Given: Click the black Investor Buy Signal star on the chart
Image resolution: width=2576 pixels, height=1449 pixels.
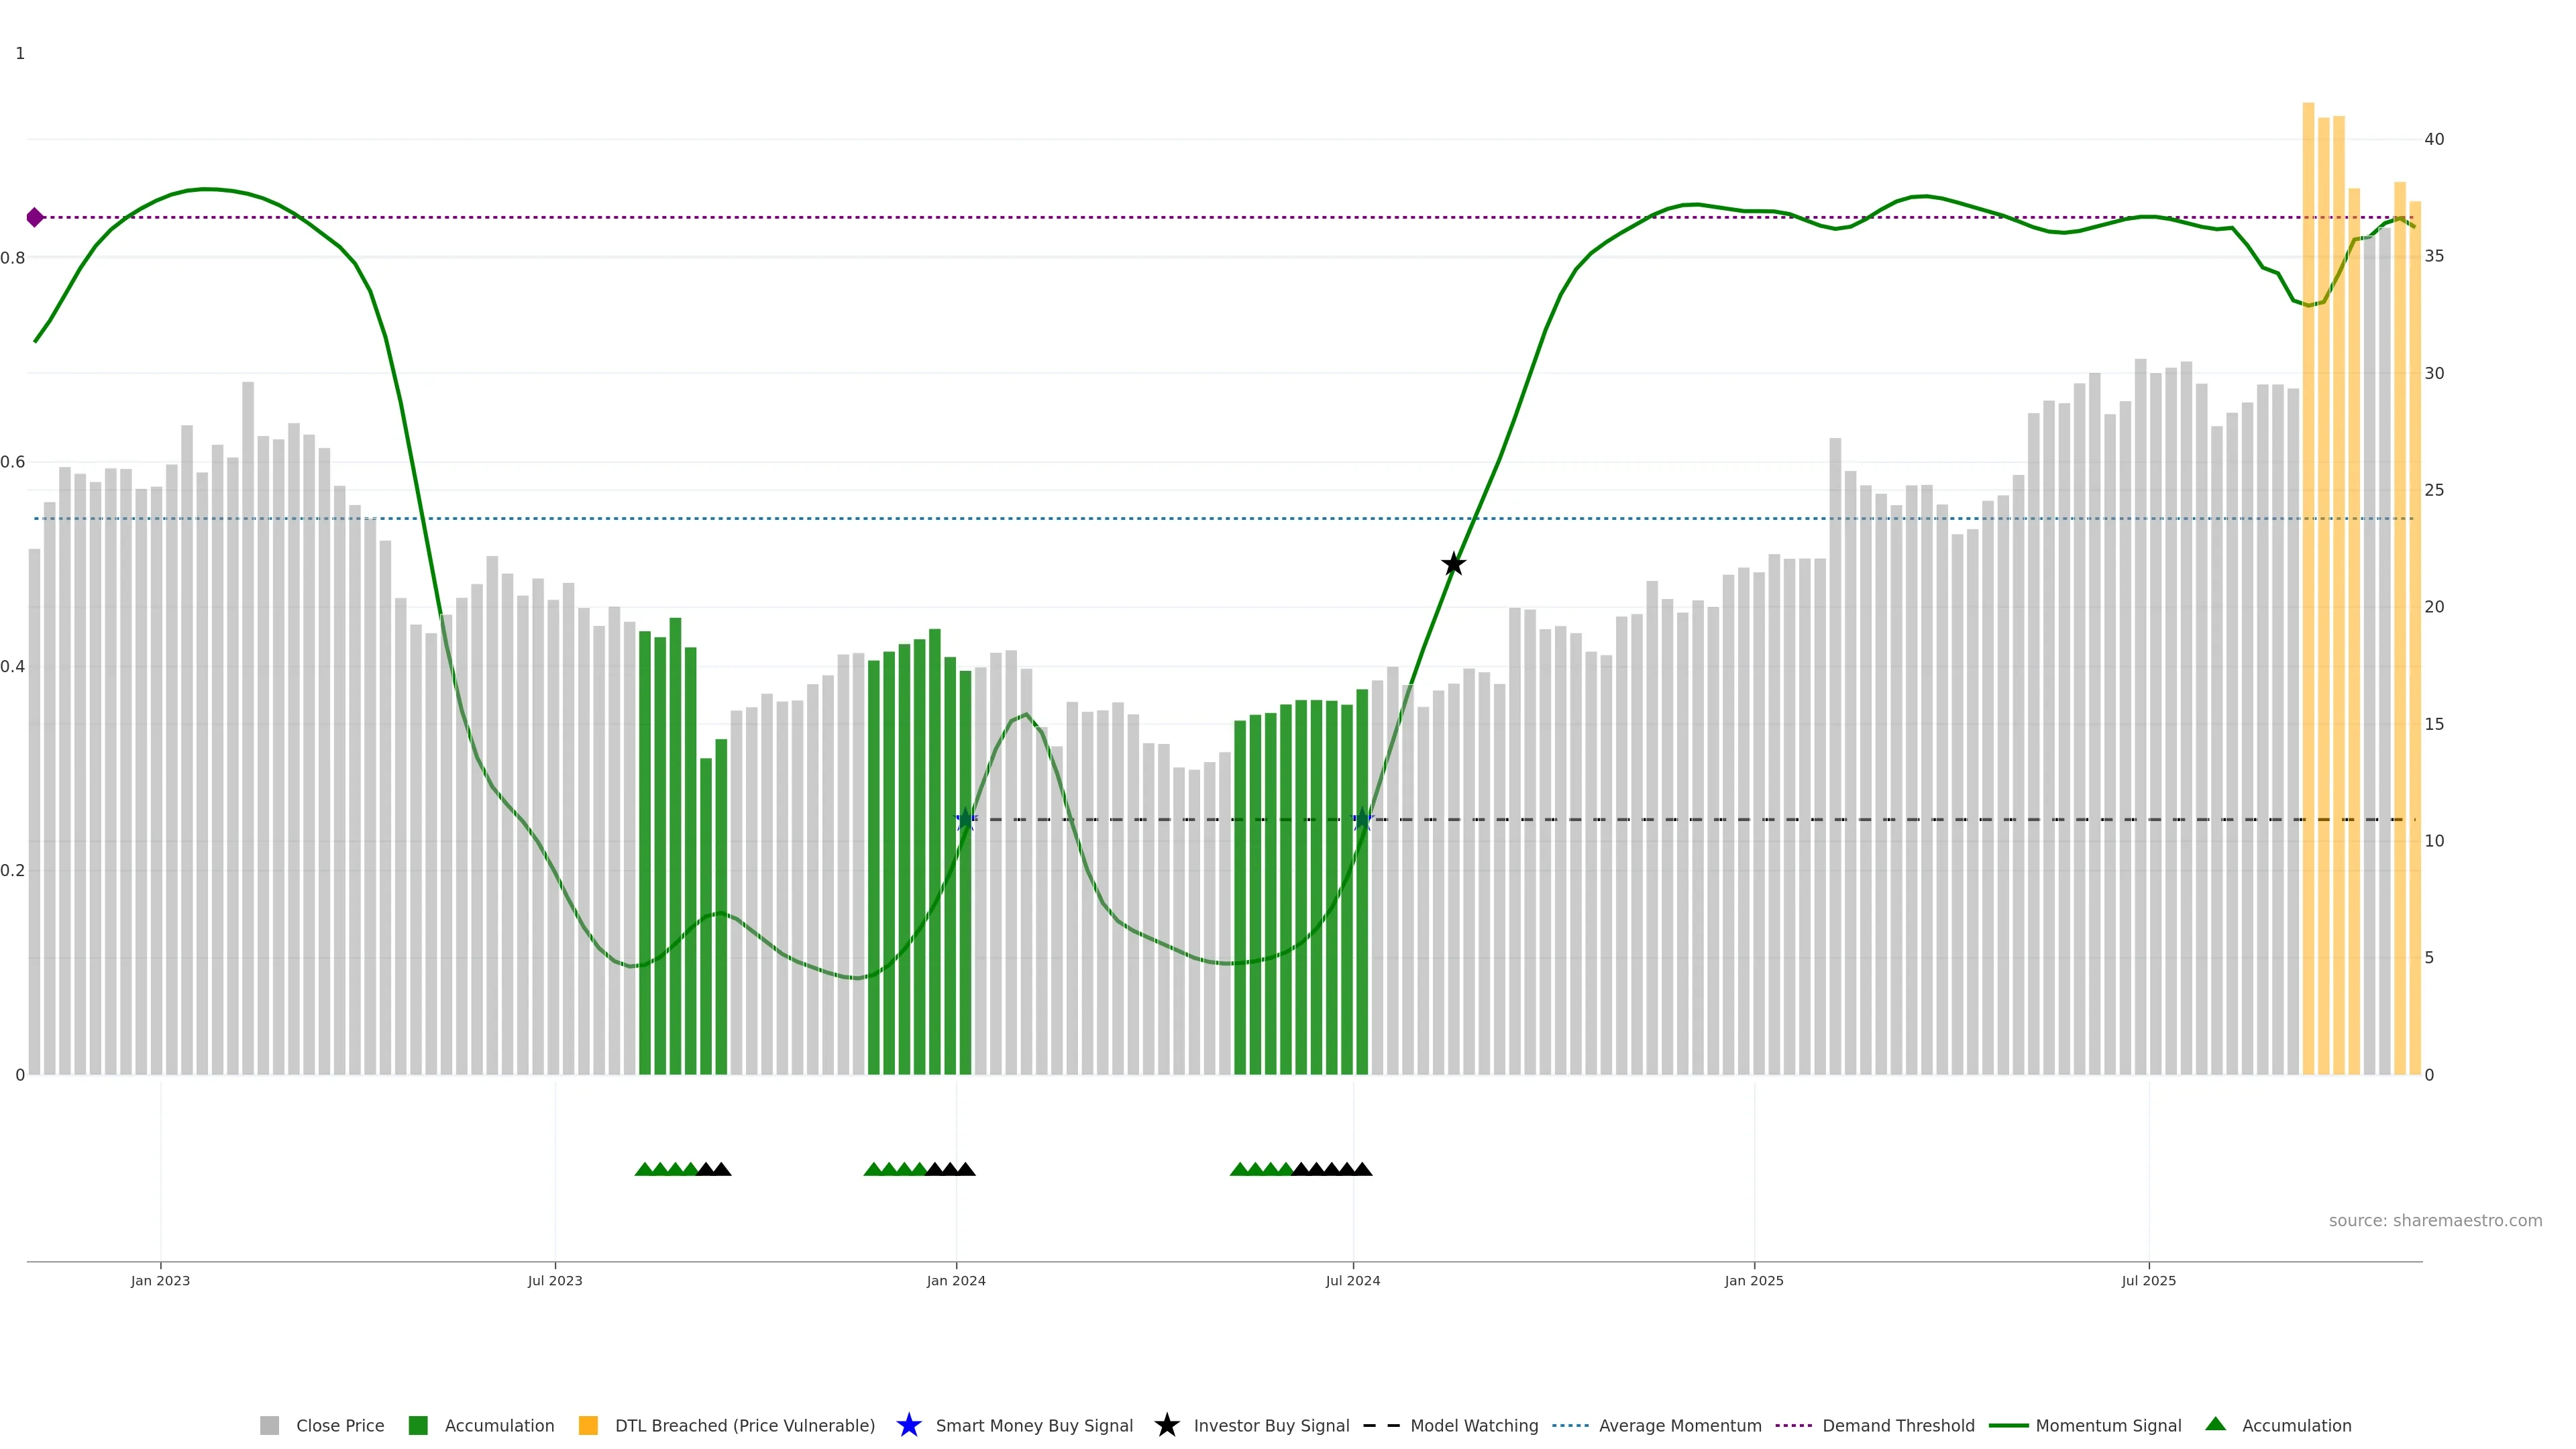Looking at the screenshot, I should (x=1453, y=564).
